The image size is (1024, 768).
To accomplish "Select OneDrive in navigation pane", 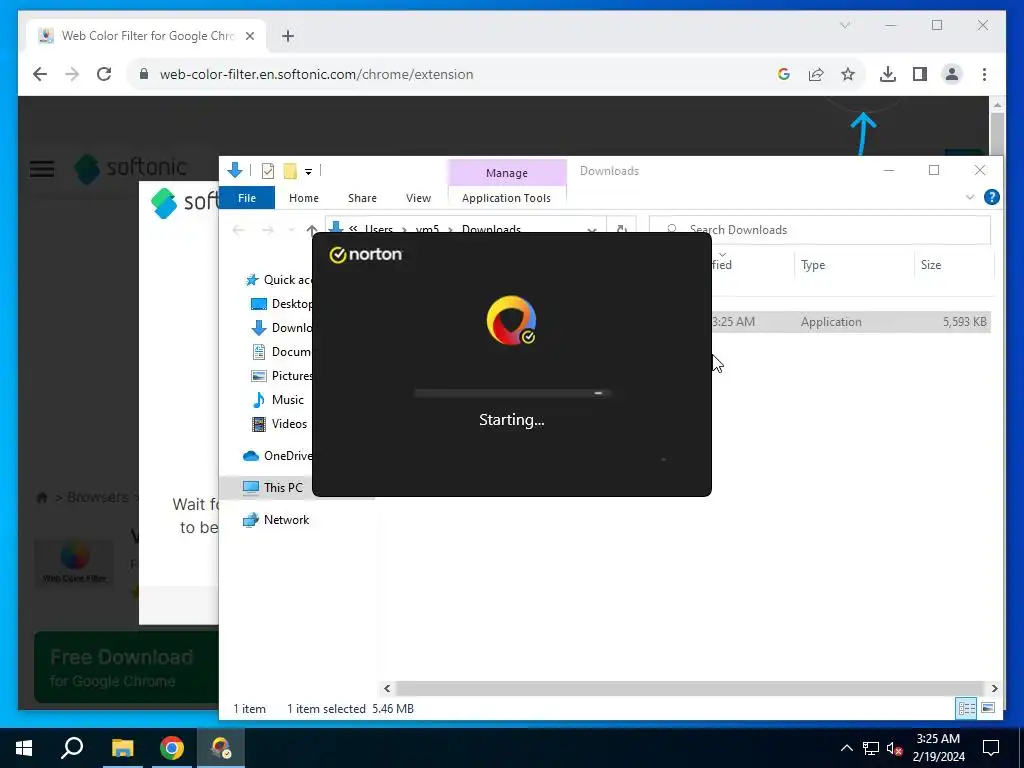I will point(278,456).
